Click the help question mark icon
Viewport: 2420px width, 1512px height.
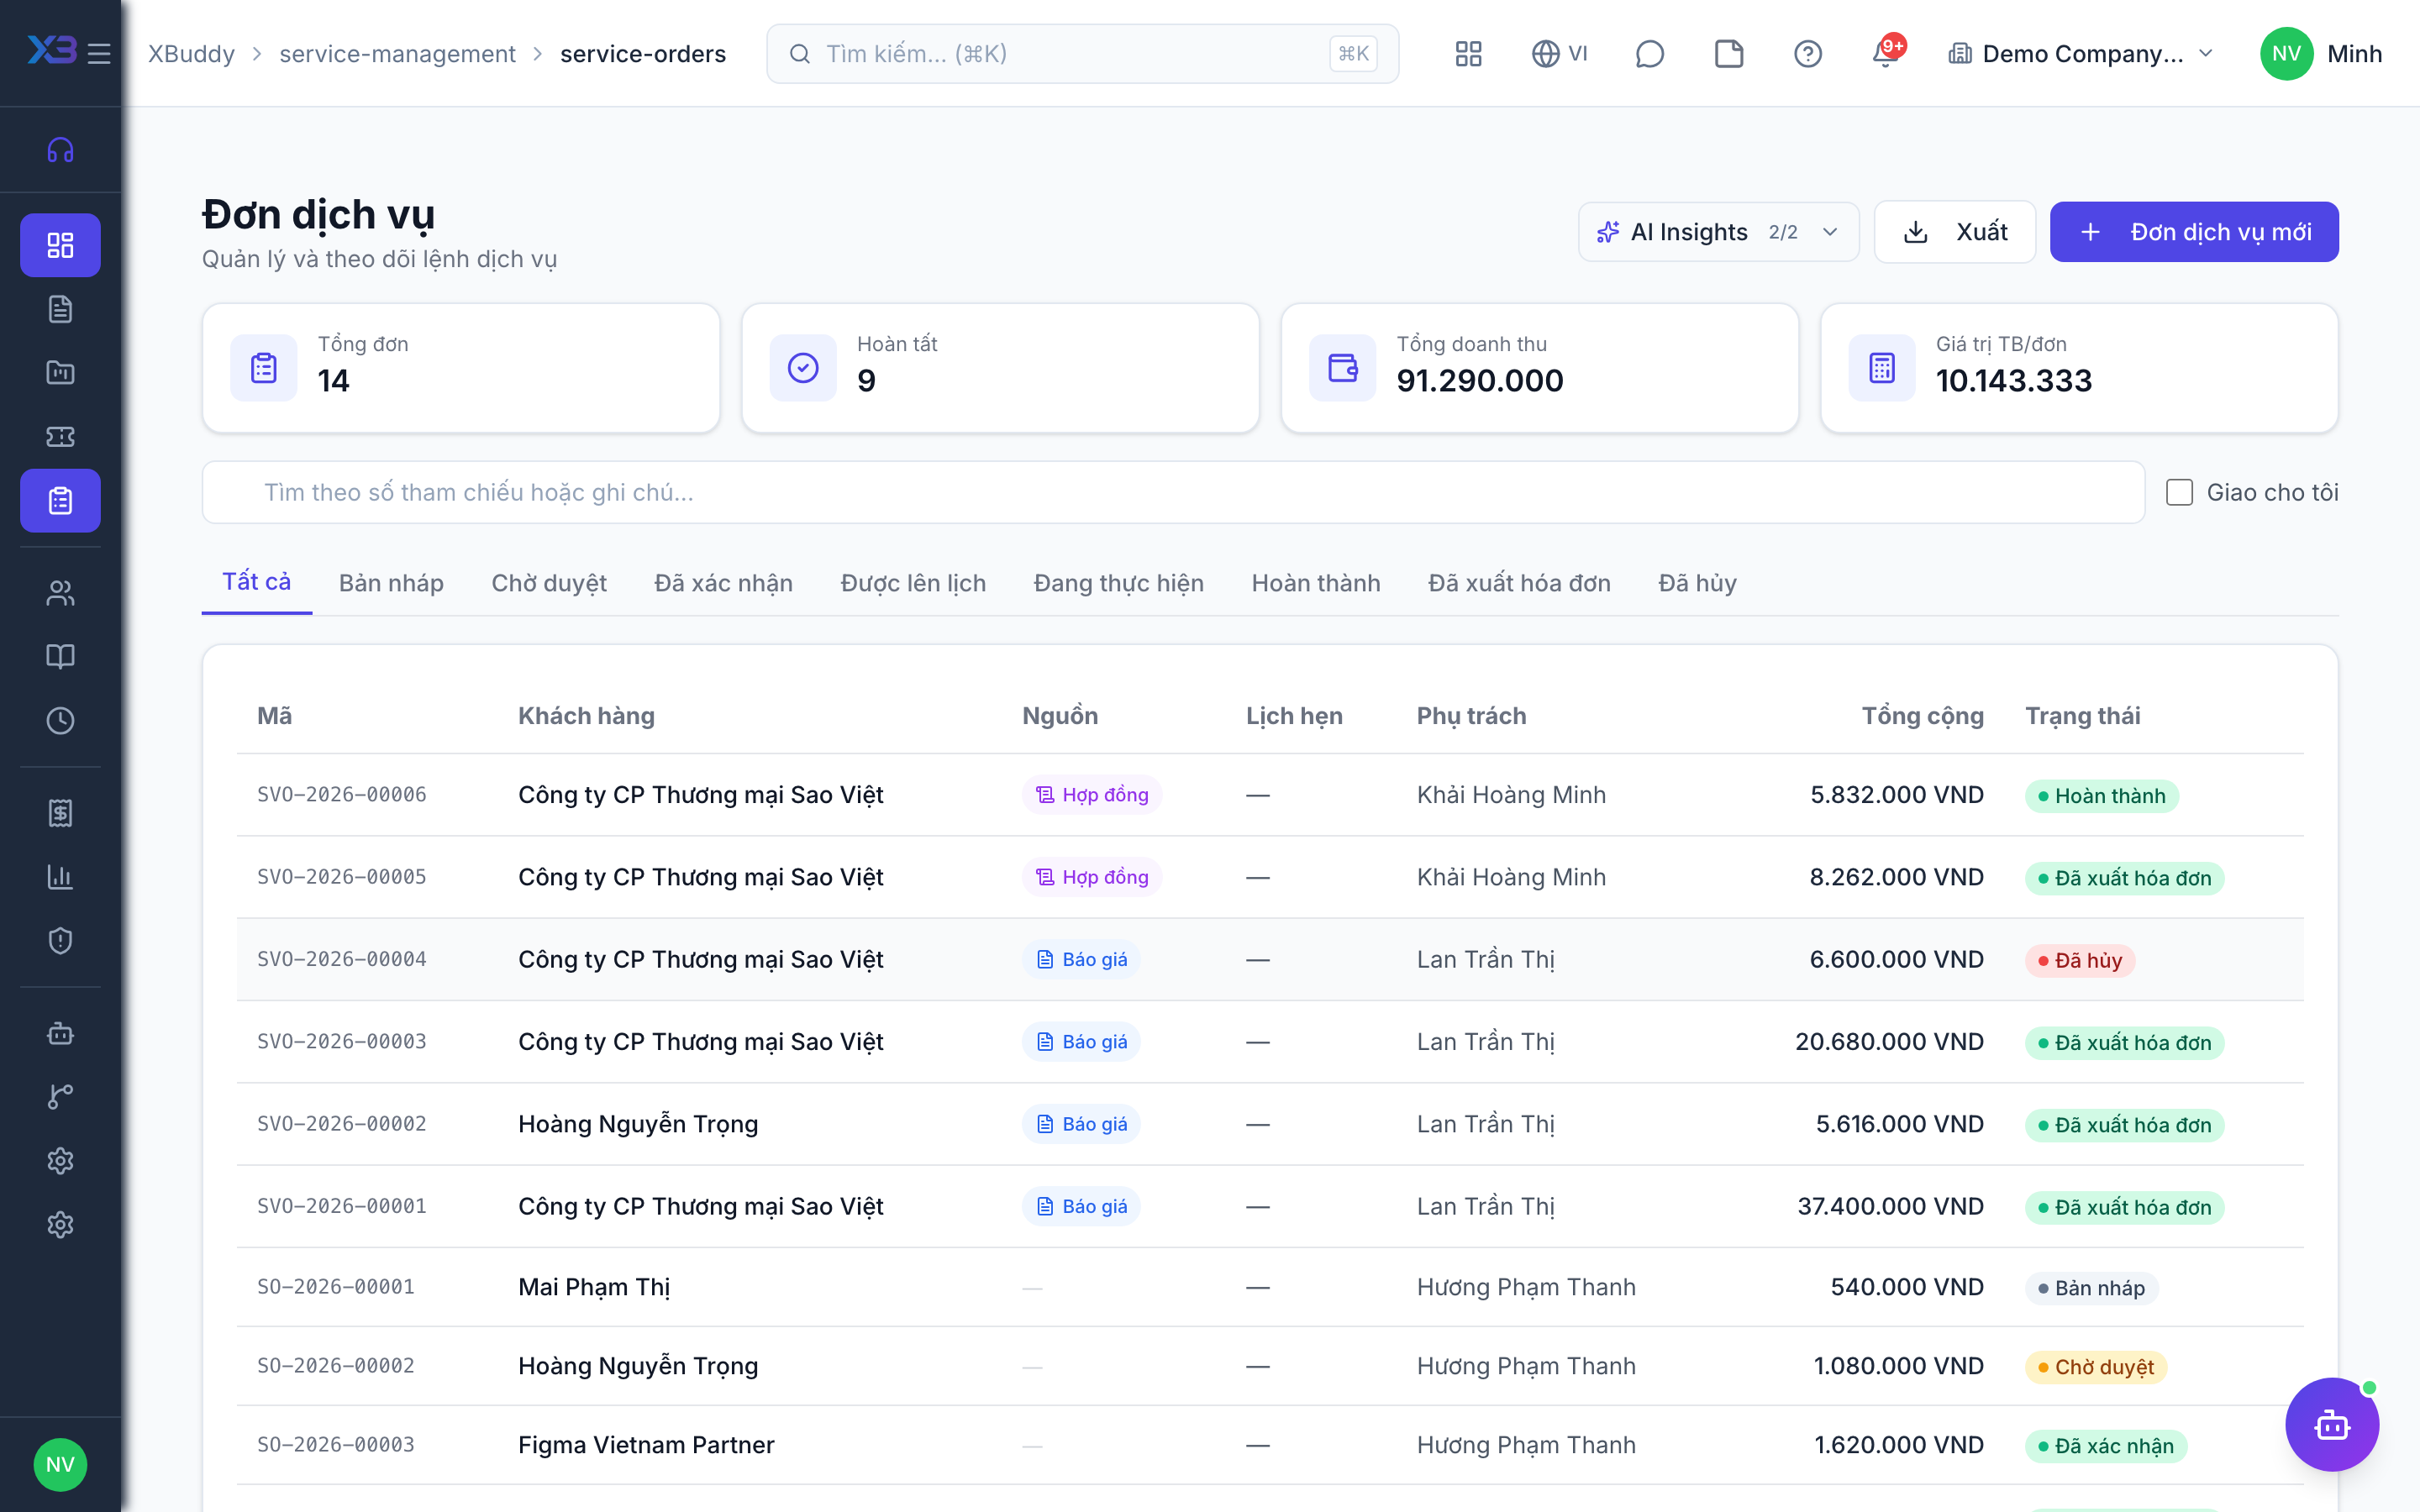pyautogui.click(x=1807, y=53)
